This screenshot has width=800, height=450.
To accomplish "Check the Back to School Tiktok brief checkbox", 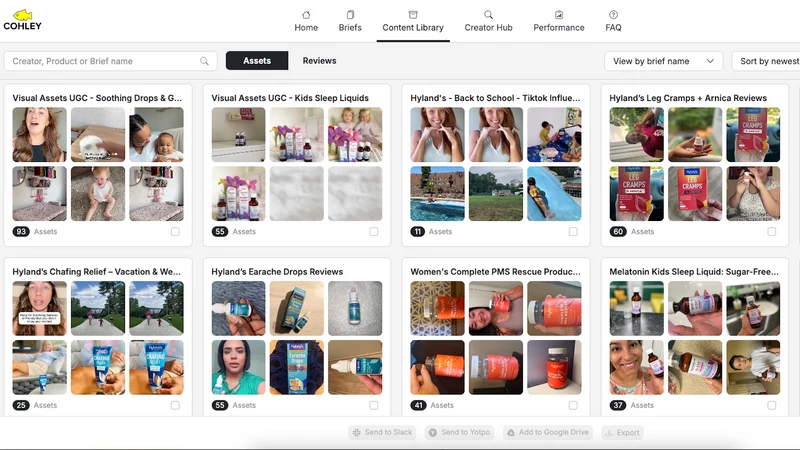I will 573,232.
